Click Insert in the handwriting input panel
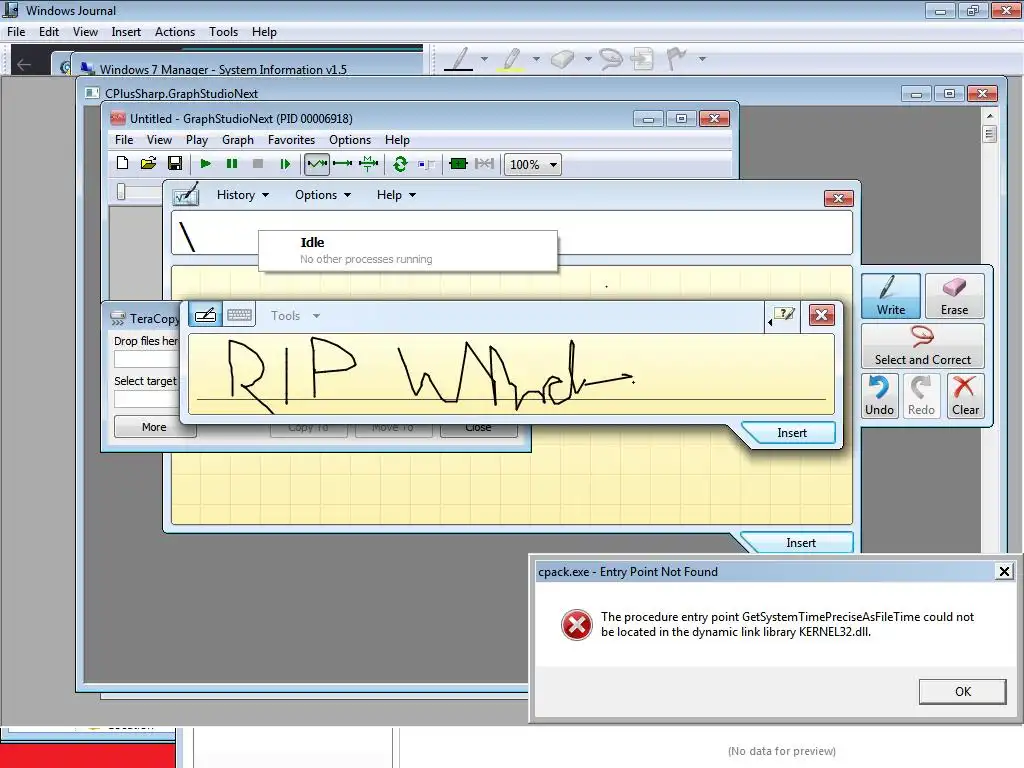Image resolution: width=1024 pixels, height=768 pixels. 791,433
